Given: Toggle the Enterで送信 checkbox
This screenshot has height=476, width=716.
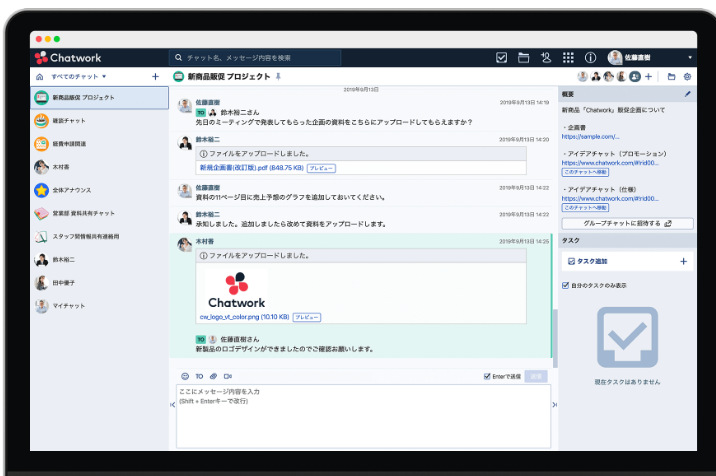Looking at the screenshot, I should coord(487,376).
